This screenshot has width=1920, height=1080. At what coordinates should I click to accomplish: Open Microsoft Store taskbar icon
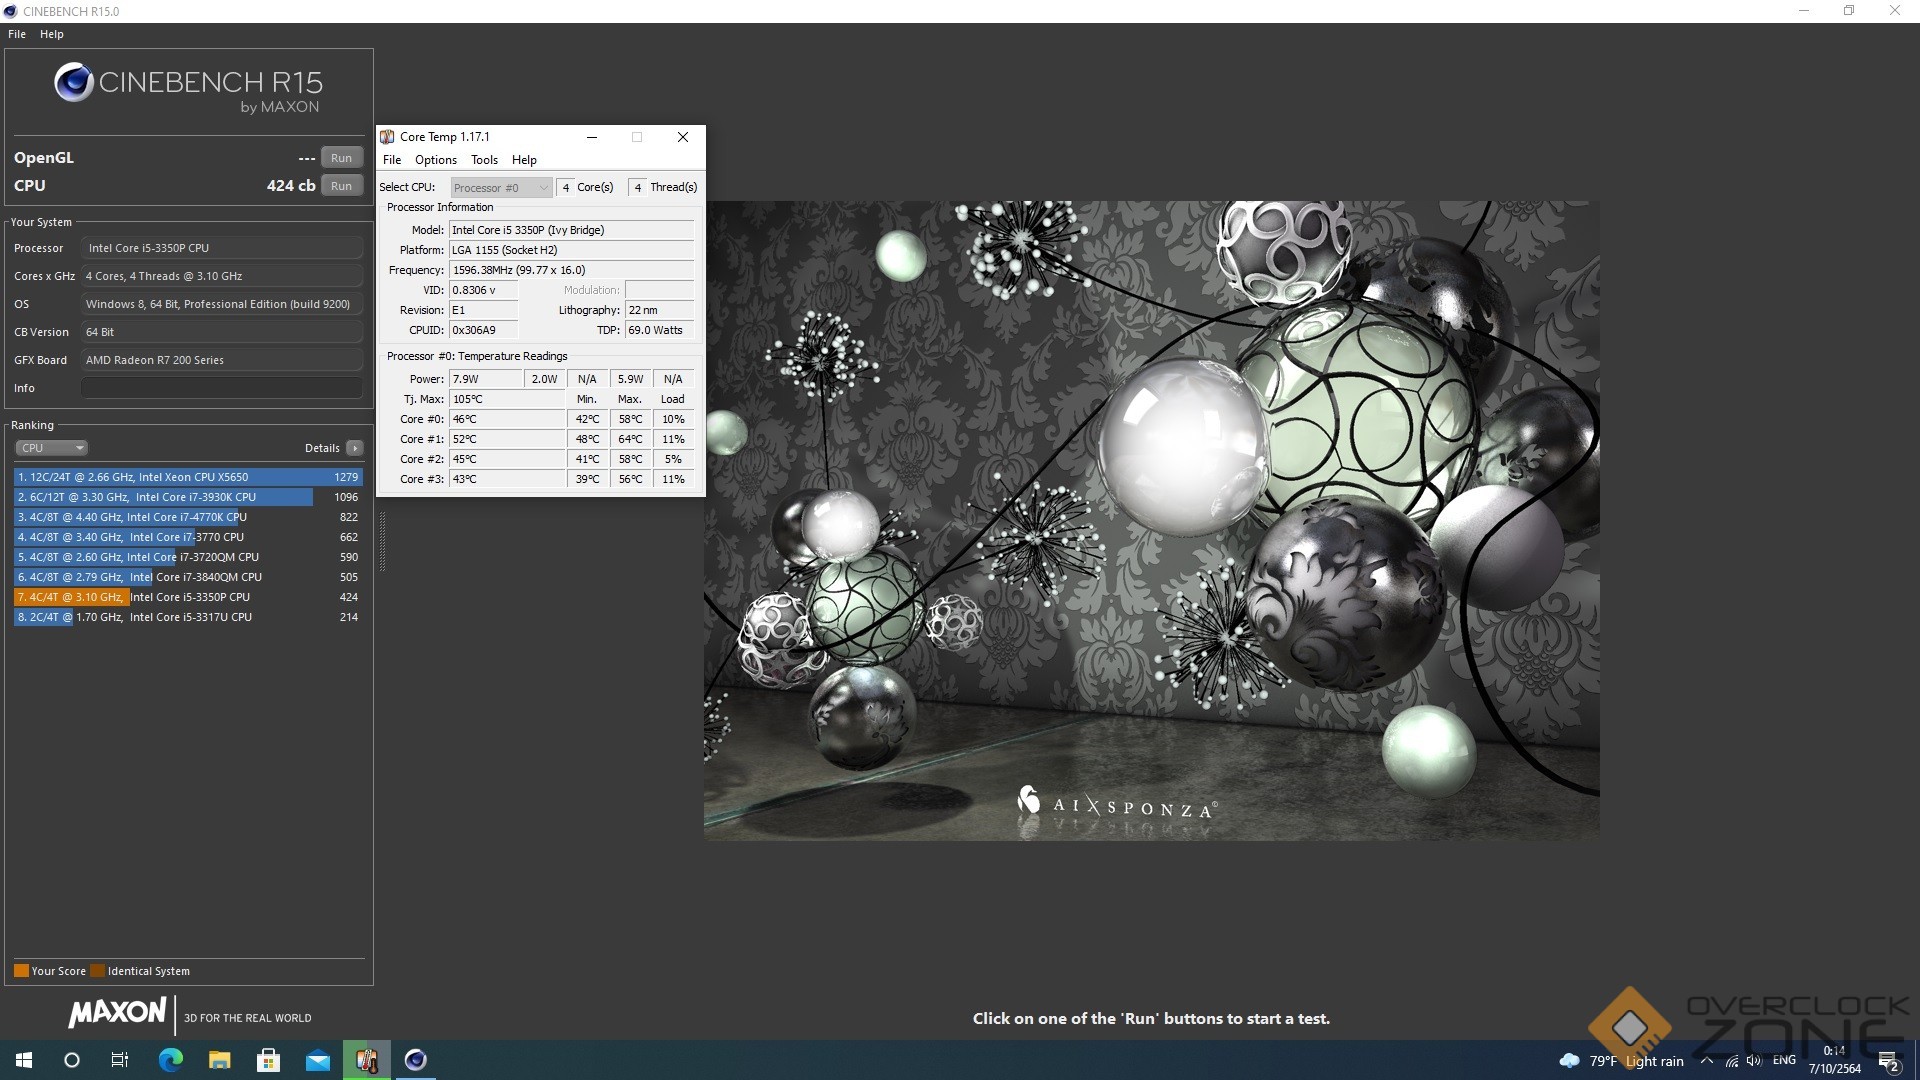tap(268, 1060)
